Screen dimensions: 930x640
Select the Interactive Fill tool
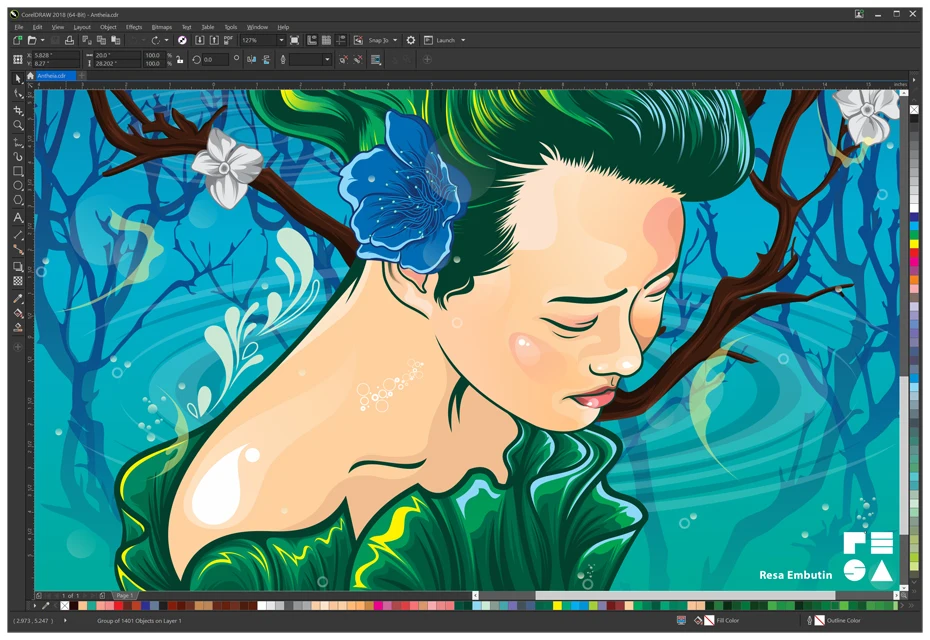click(17, 326)
